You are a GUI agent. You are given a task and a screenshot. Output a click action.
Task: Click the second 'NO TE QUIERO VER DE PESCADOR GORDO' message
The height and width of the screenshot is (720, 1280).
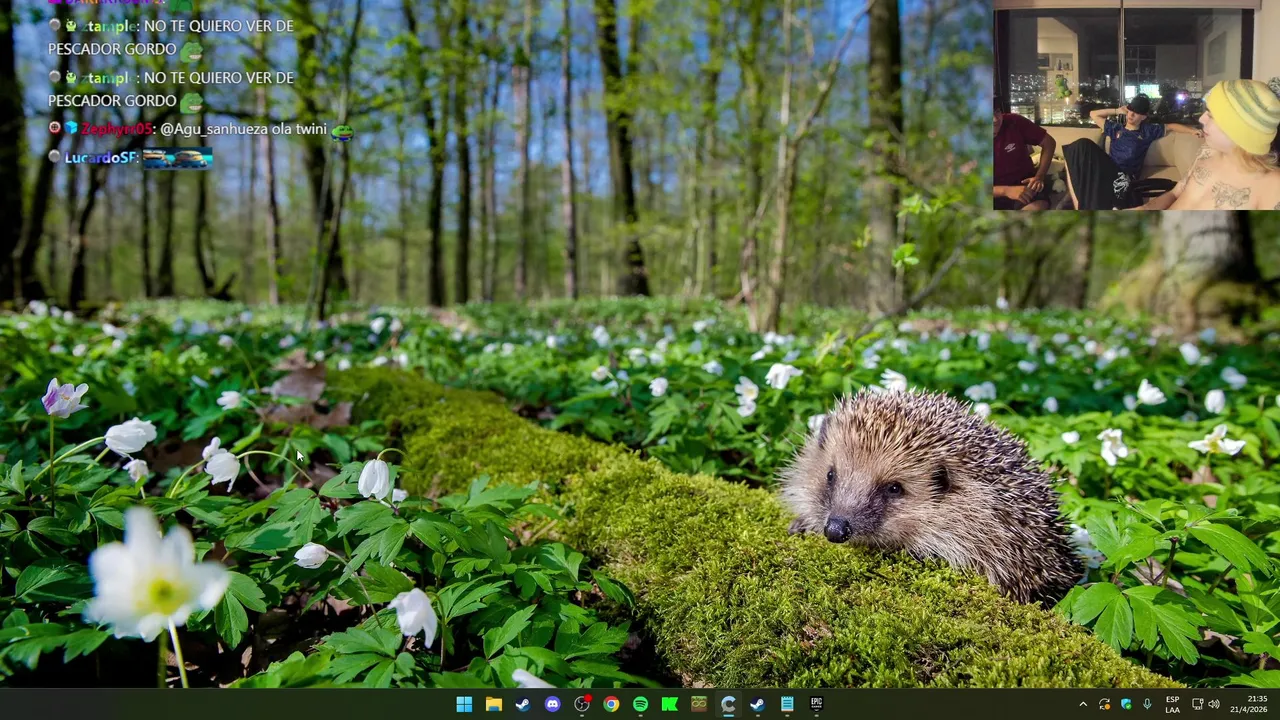click(171, 89)
